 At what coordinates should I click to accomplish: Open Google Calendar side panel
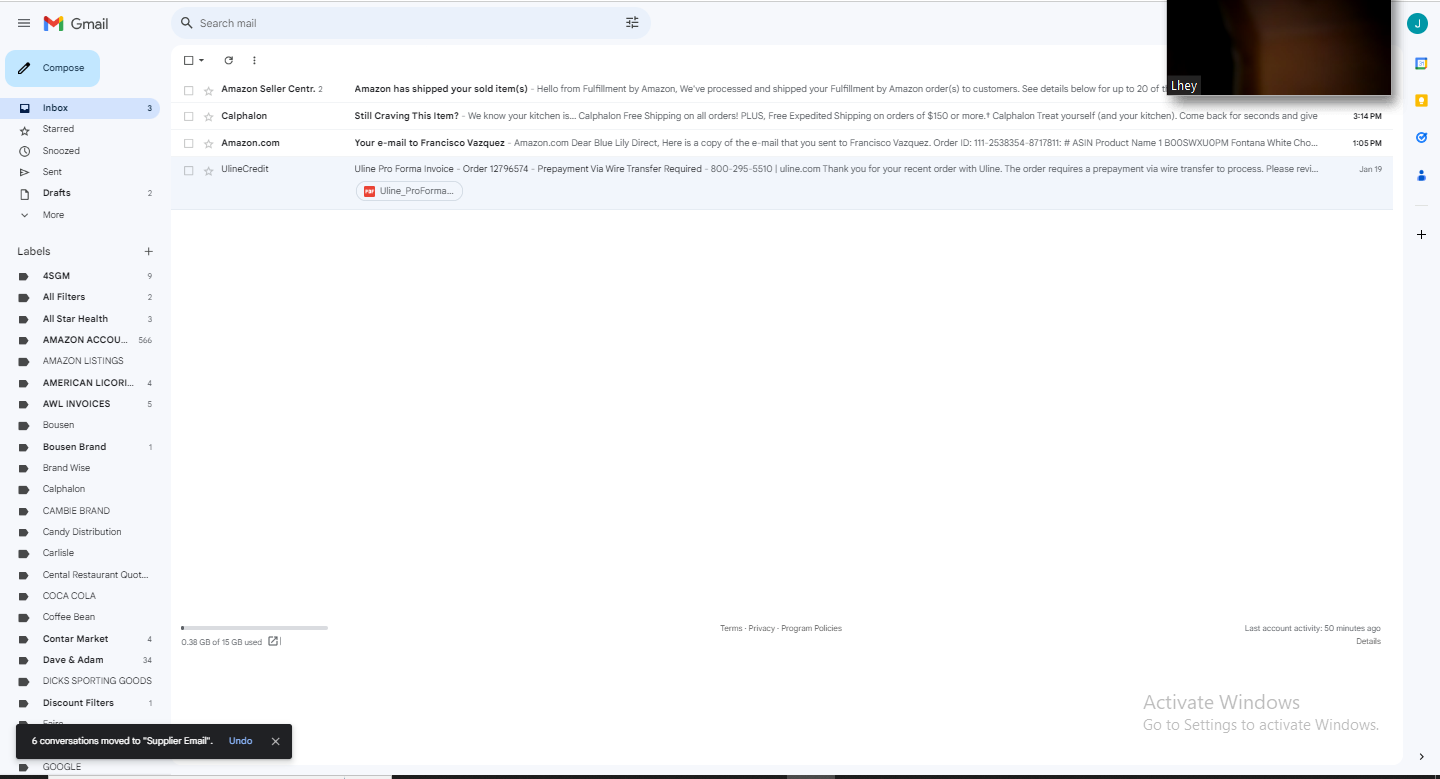pos(1421,63)
